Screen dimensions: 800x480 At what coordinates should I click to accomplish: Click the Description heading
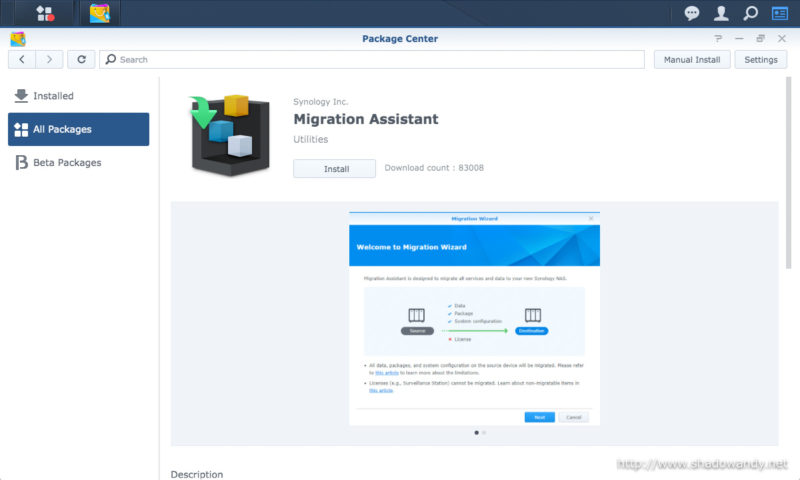click(x=196, y=474)
